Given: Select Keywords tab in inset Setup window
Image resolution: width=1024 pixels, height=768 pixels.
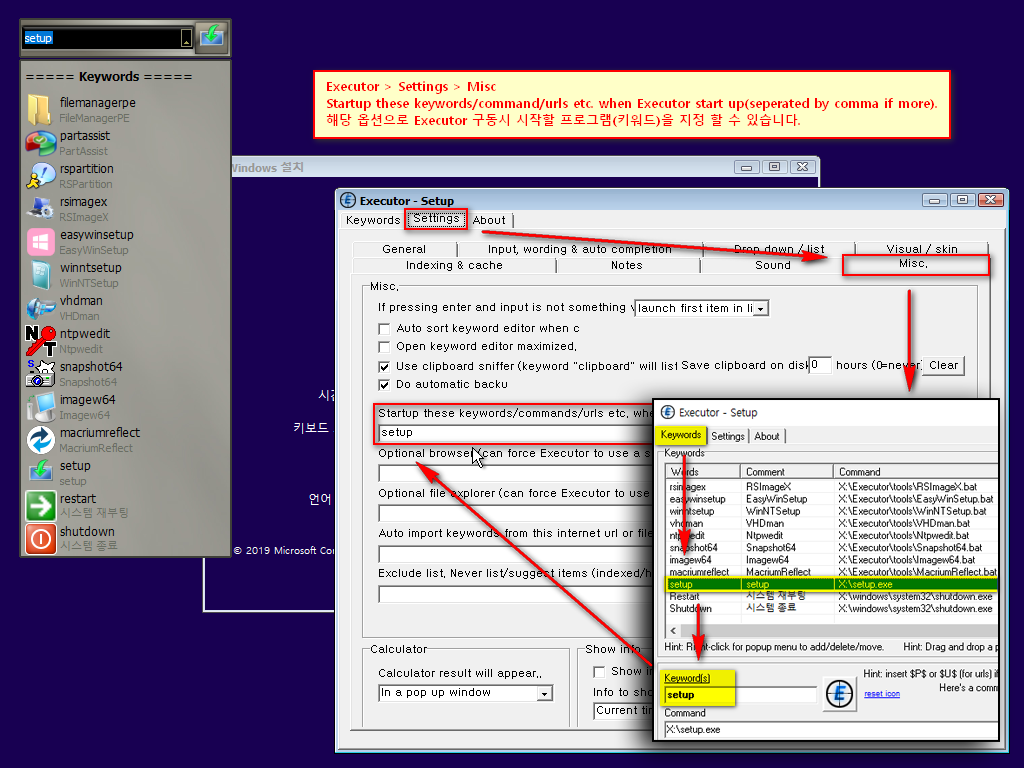Looking at the screenshot, I should (680, 435).
